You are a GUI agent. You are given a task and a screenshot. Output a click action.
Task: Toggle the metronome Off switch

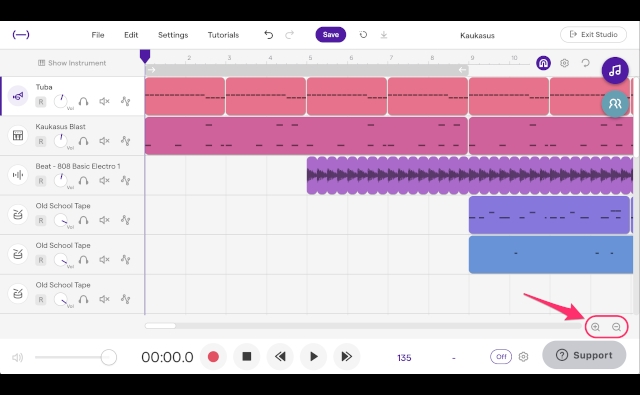coord(501,357)
